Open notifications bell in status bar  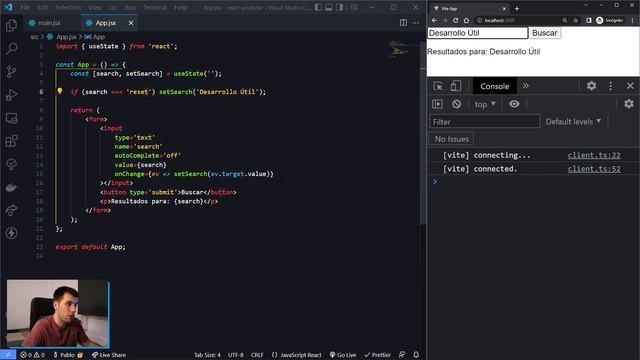[x=416, y=355]
